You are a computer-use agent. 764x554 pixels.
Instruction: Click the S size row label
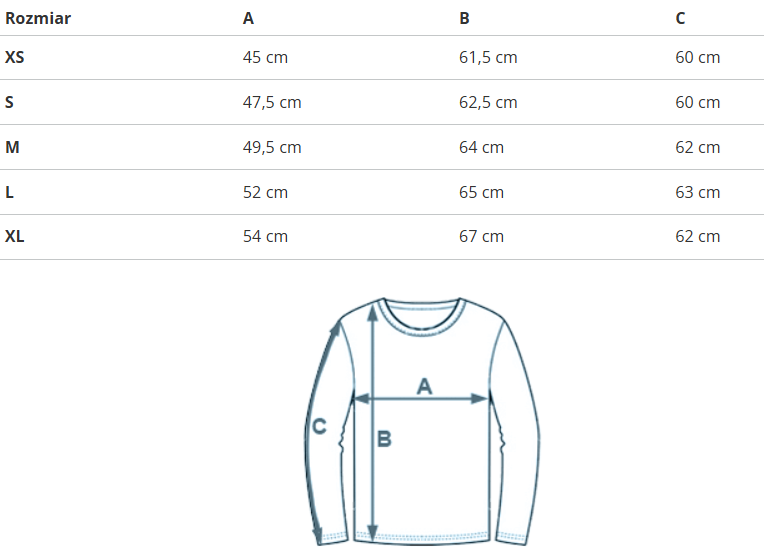pyautogui.click(x=10, y=102)
